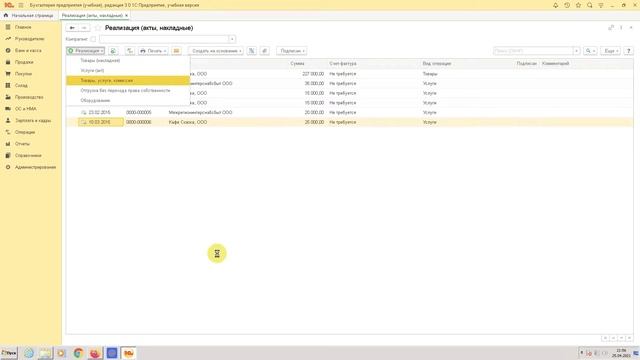Open Руководителю section in sidebar

click(x=29, y=39)
